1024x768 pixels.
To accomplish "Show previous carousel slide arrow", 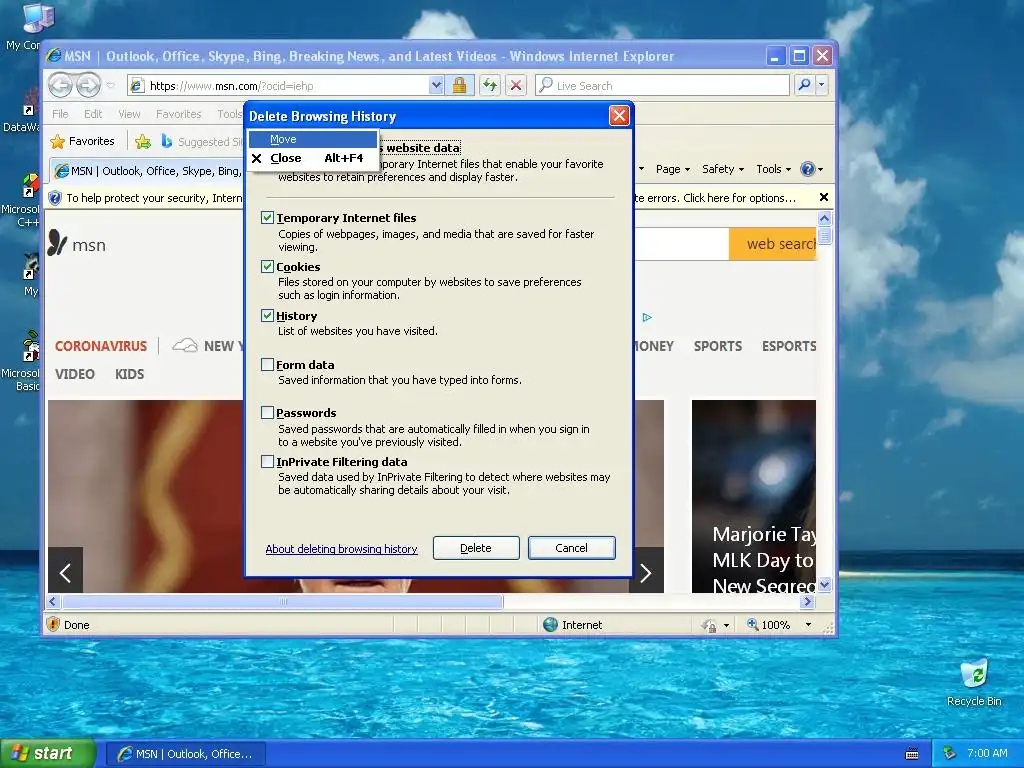I will click(65, 573).
